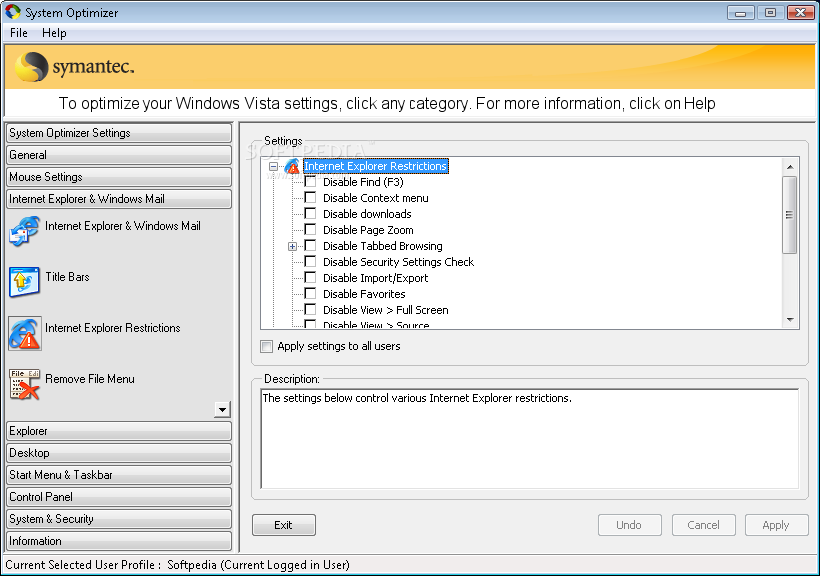Click the Disable Page Zoom label

[368, 230]
